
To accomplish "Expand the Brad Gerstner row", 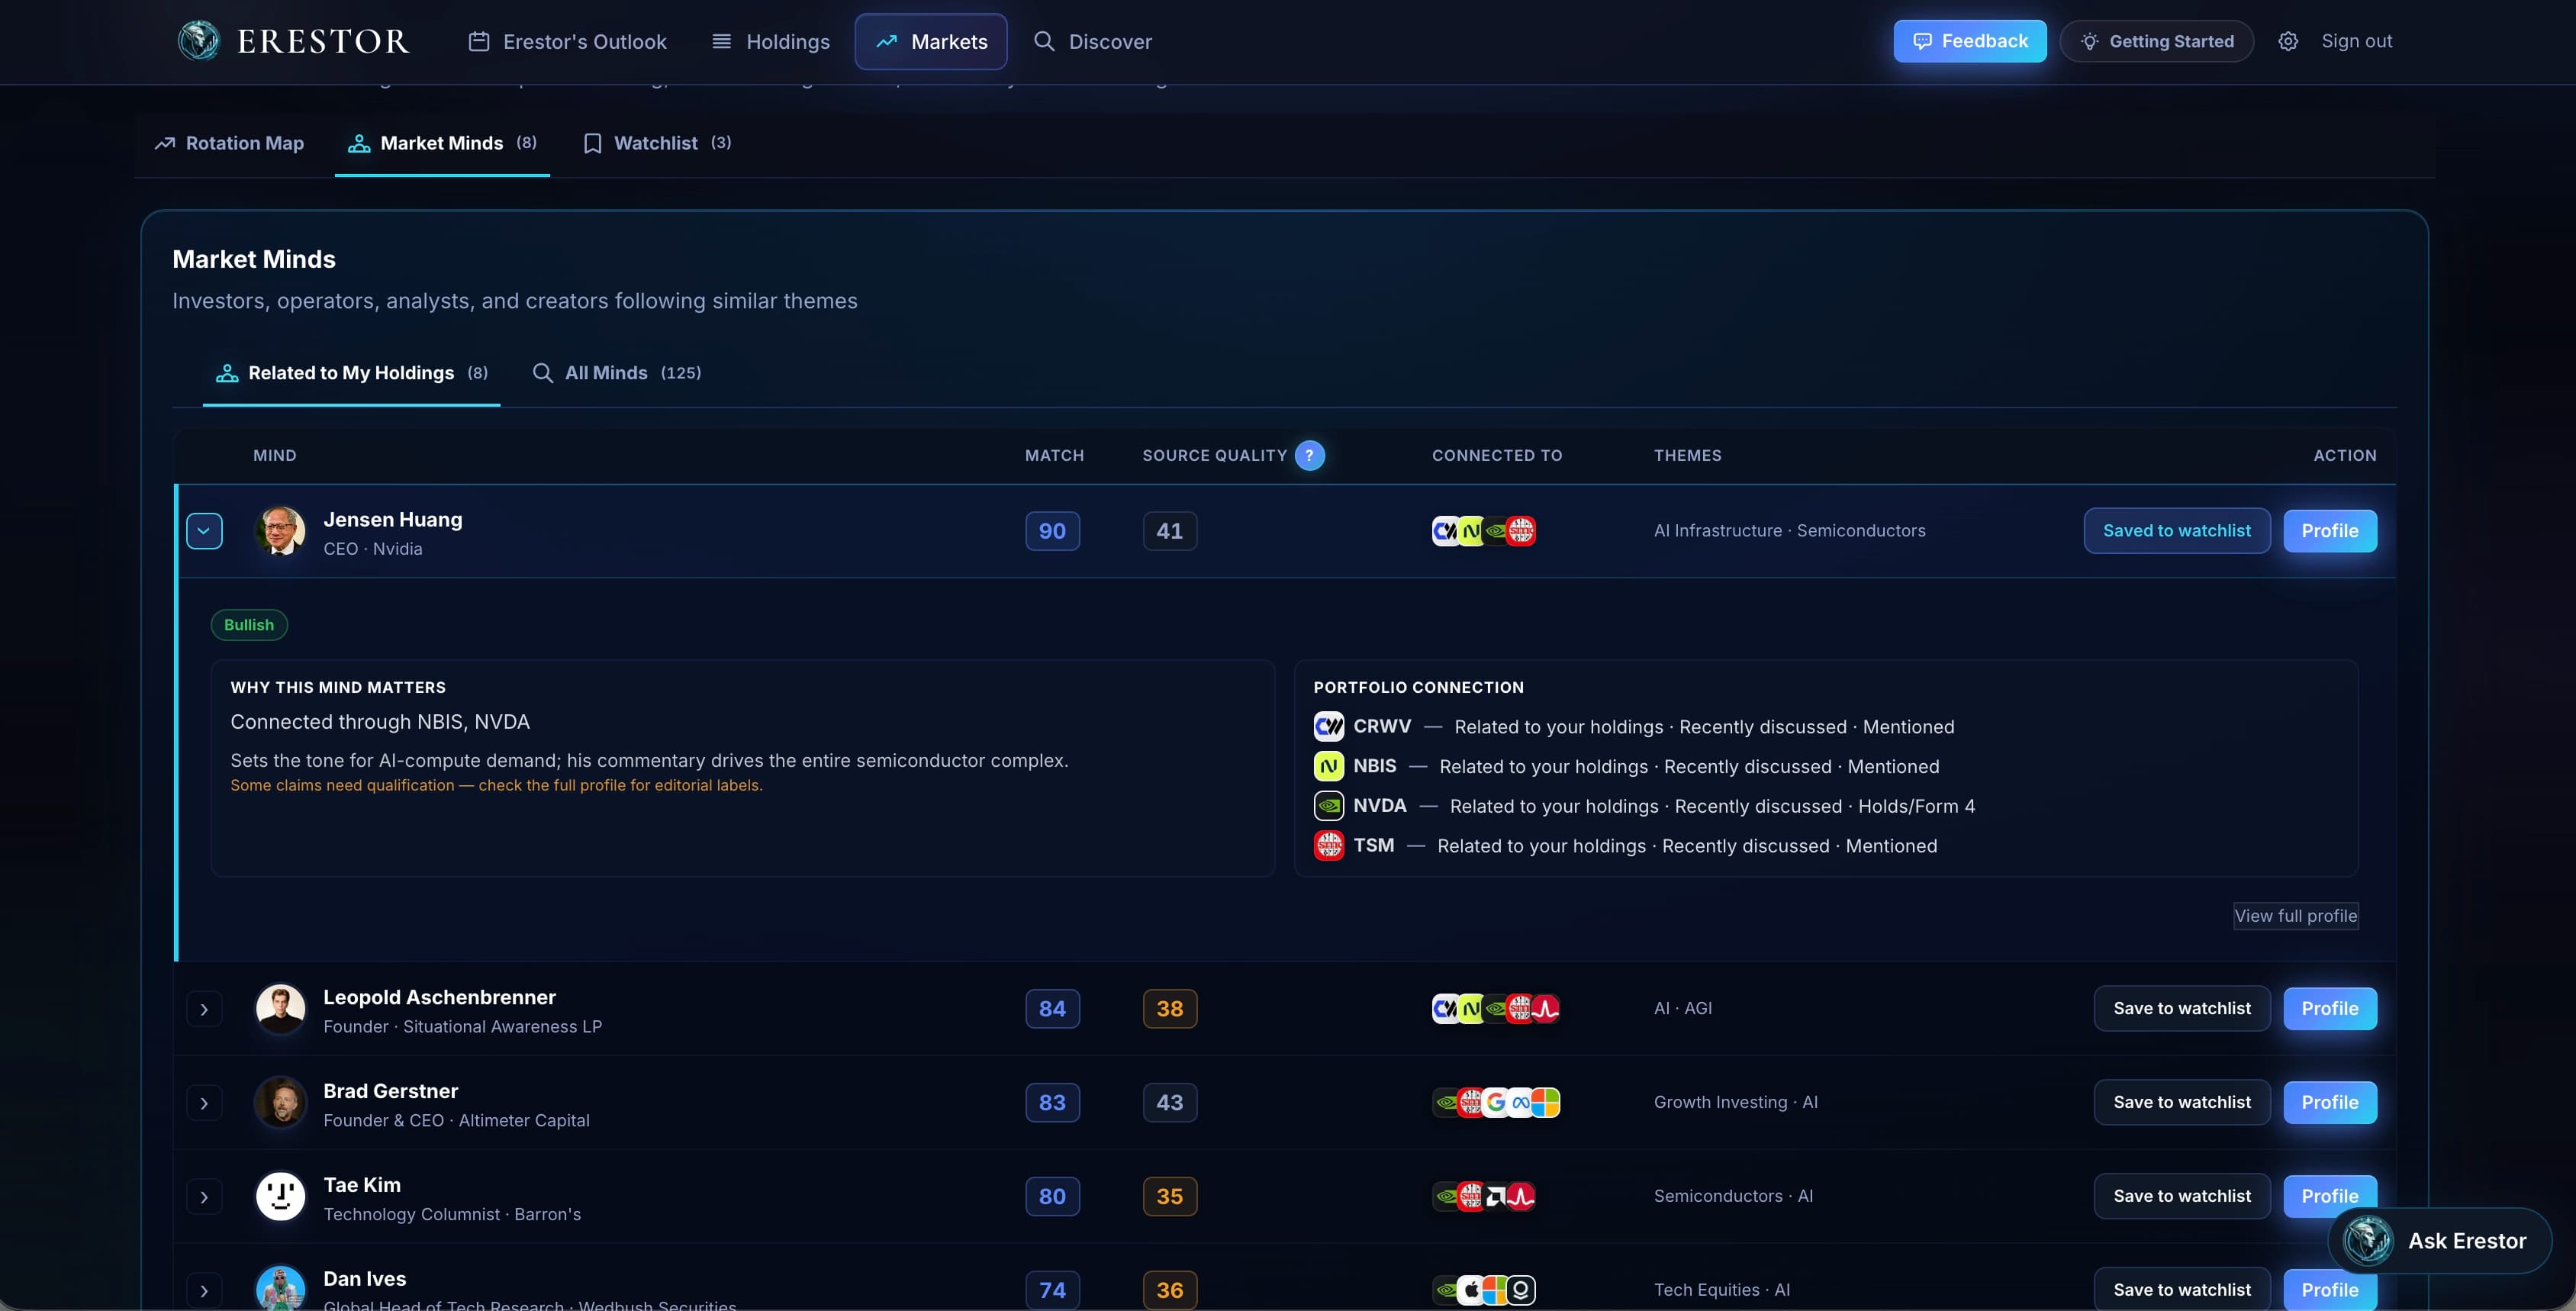I will click(204, 1103).
